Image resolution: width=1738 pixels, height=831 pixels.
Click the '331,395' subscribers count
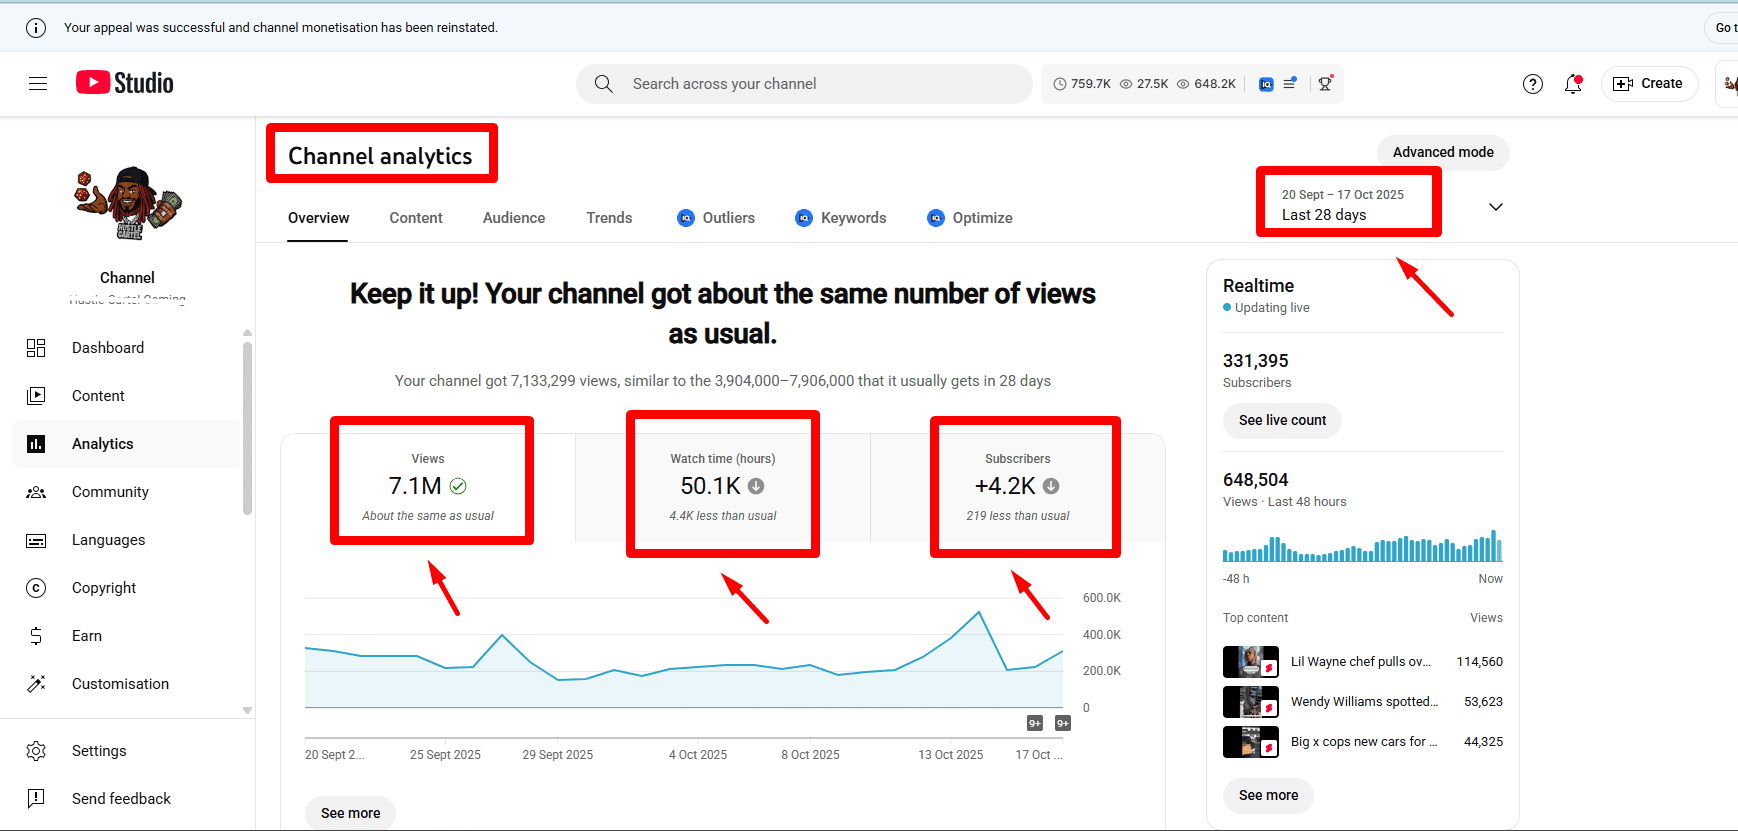(x=1256, y=361)
